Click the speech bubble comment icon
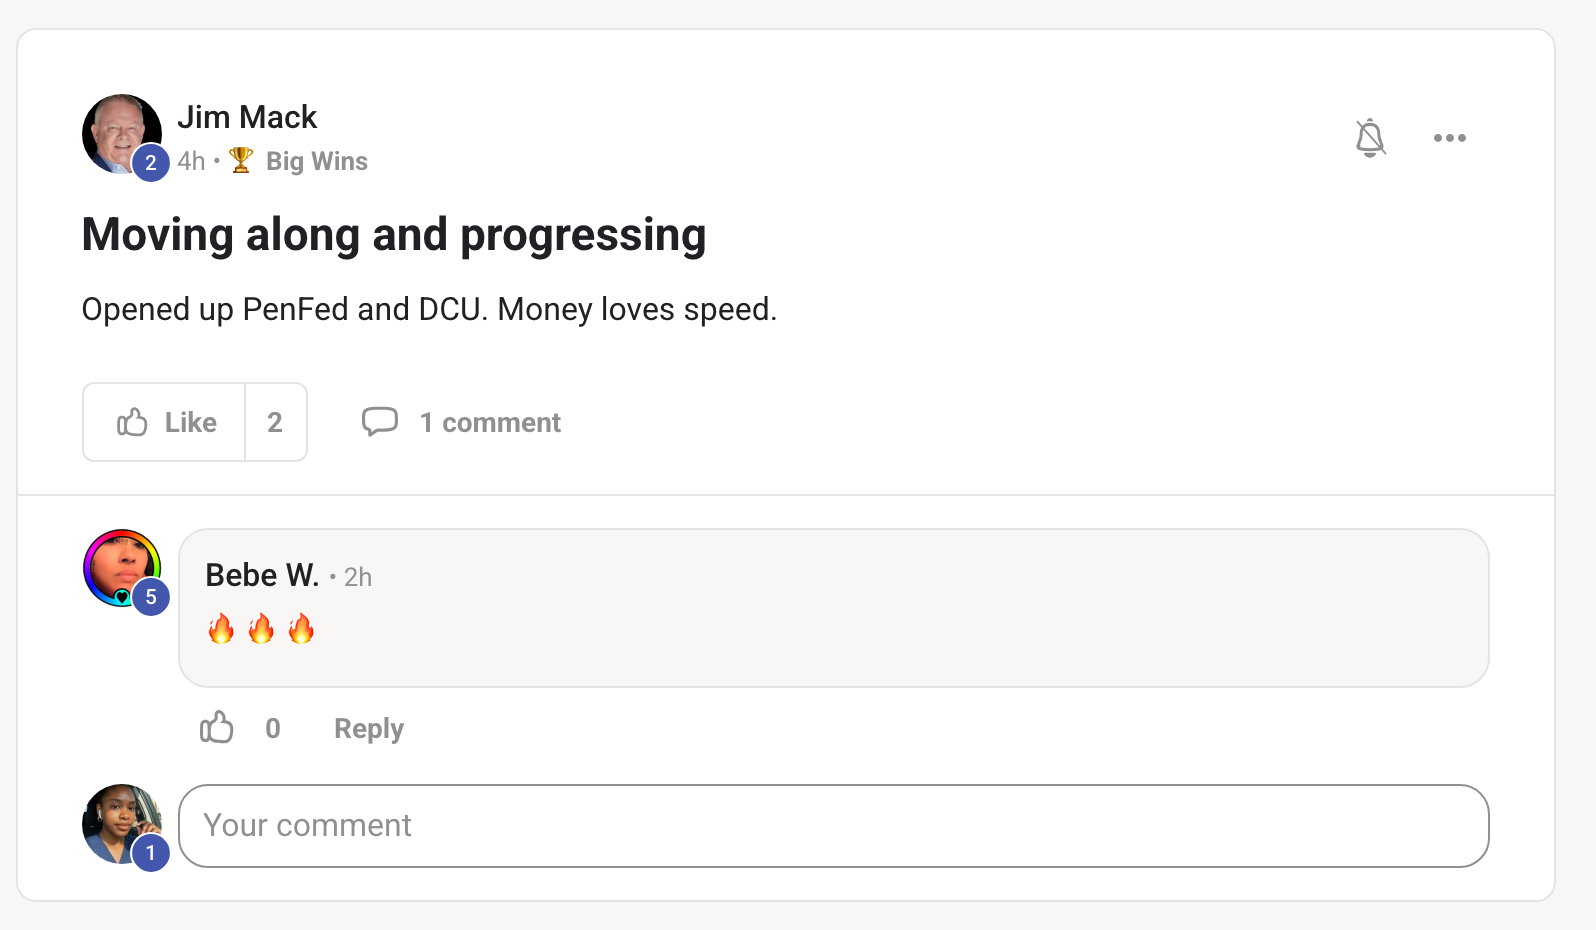This screenshot has width=1596, height=930. pyautogui.click(x=380, y=421)
